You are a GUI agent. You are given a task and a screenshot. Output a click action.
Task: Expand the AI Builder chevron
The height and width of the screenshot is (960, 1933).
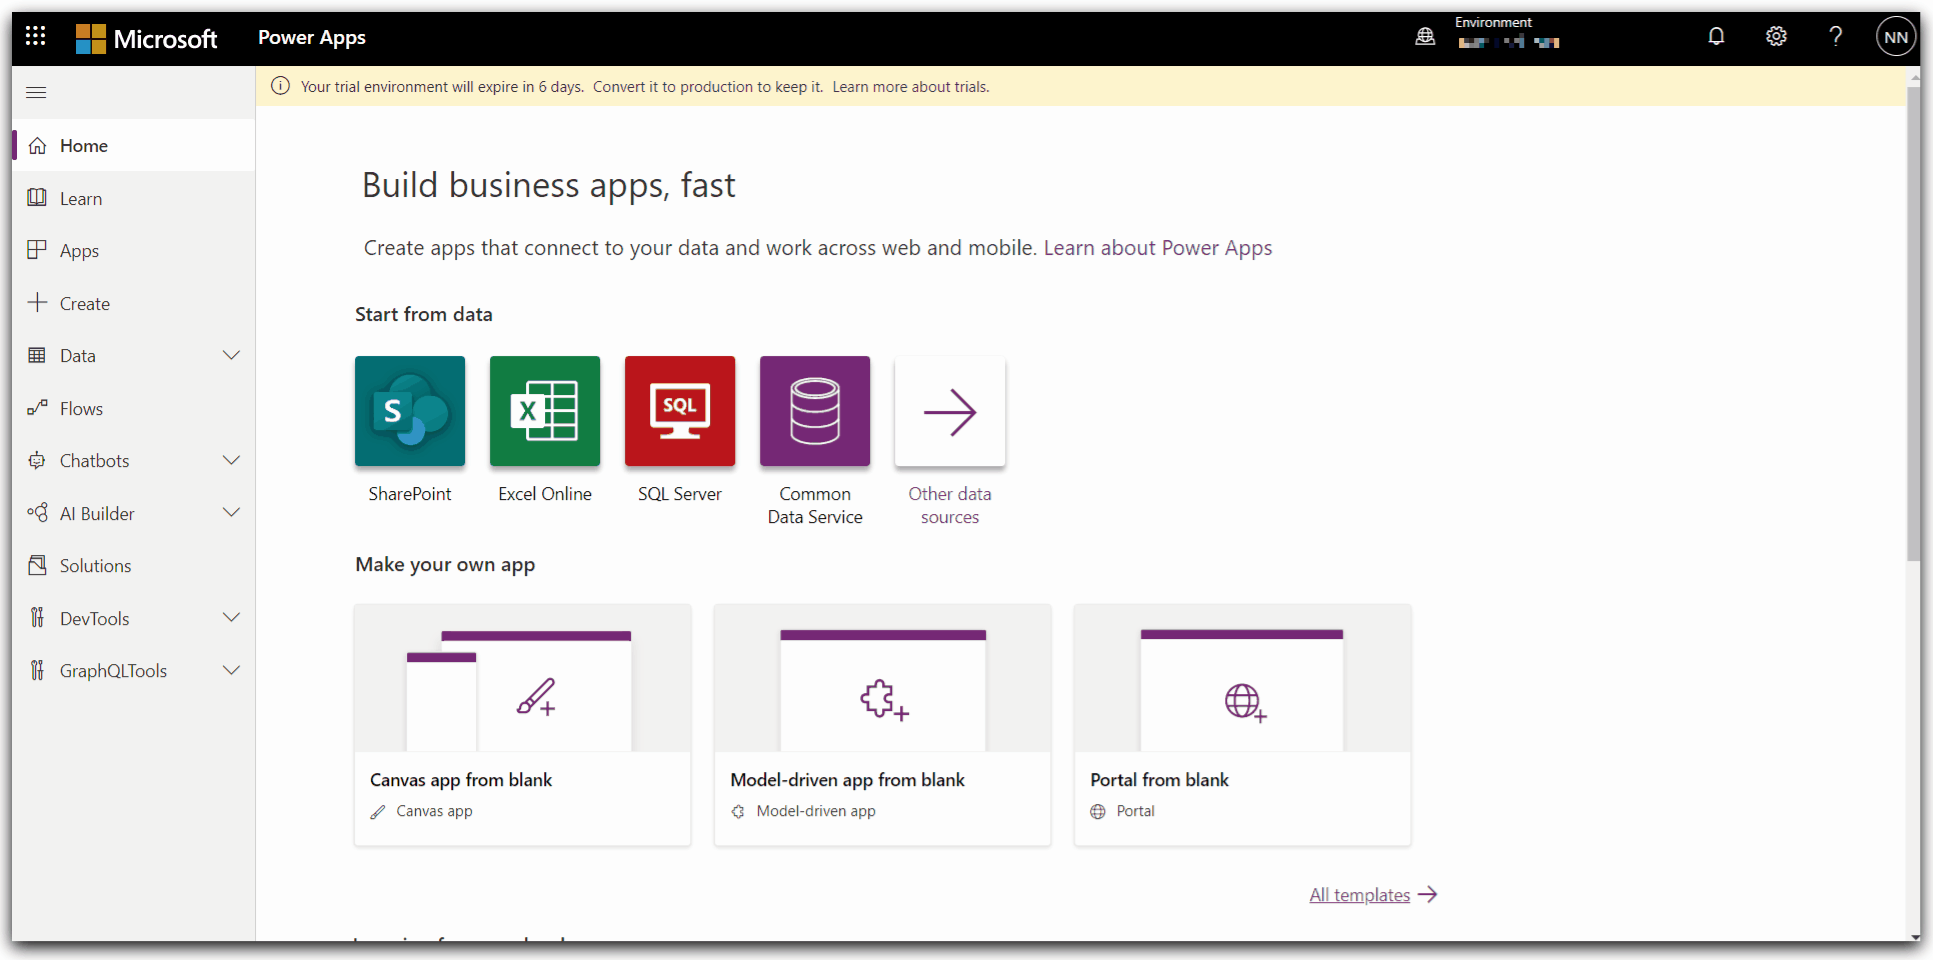click(x=231, y=513)
